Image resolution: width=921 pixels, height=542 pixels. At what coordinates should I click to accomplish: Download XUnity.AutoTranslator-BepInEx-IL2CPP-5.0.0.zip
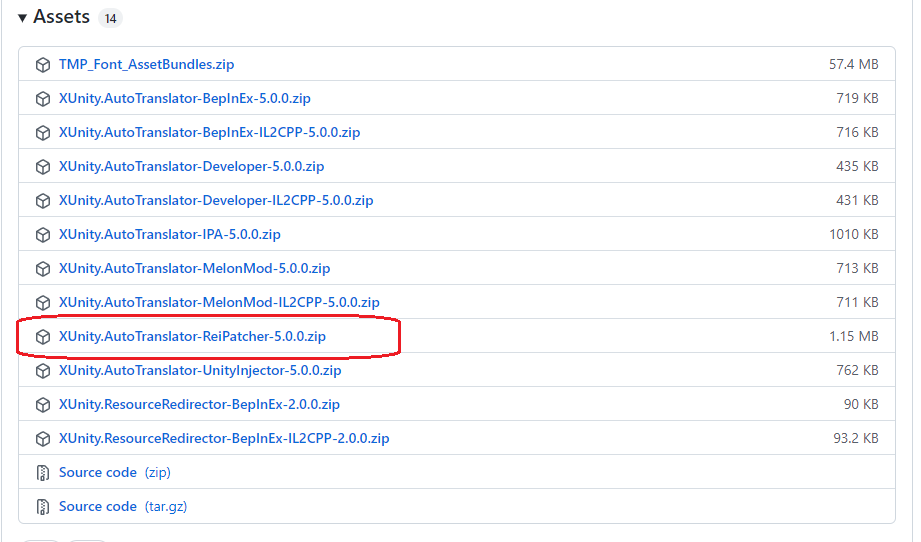(209, 132)
